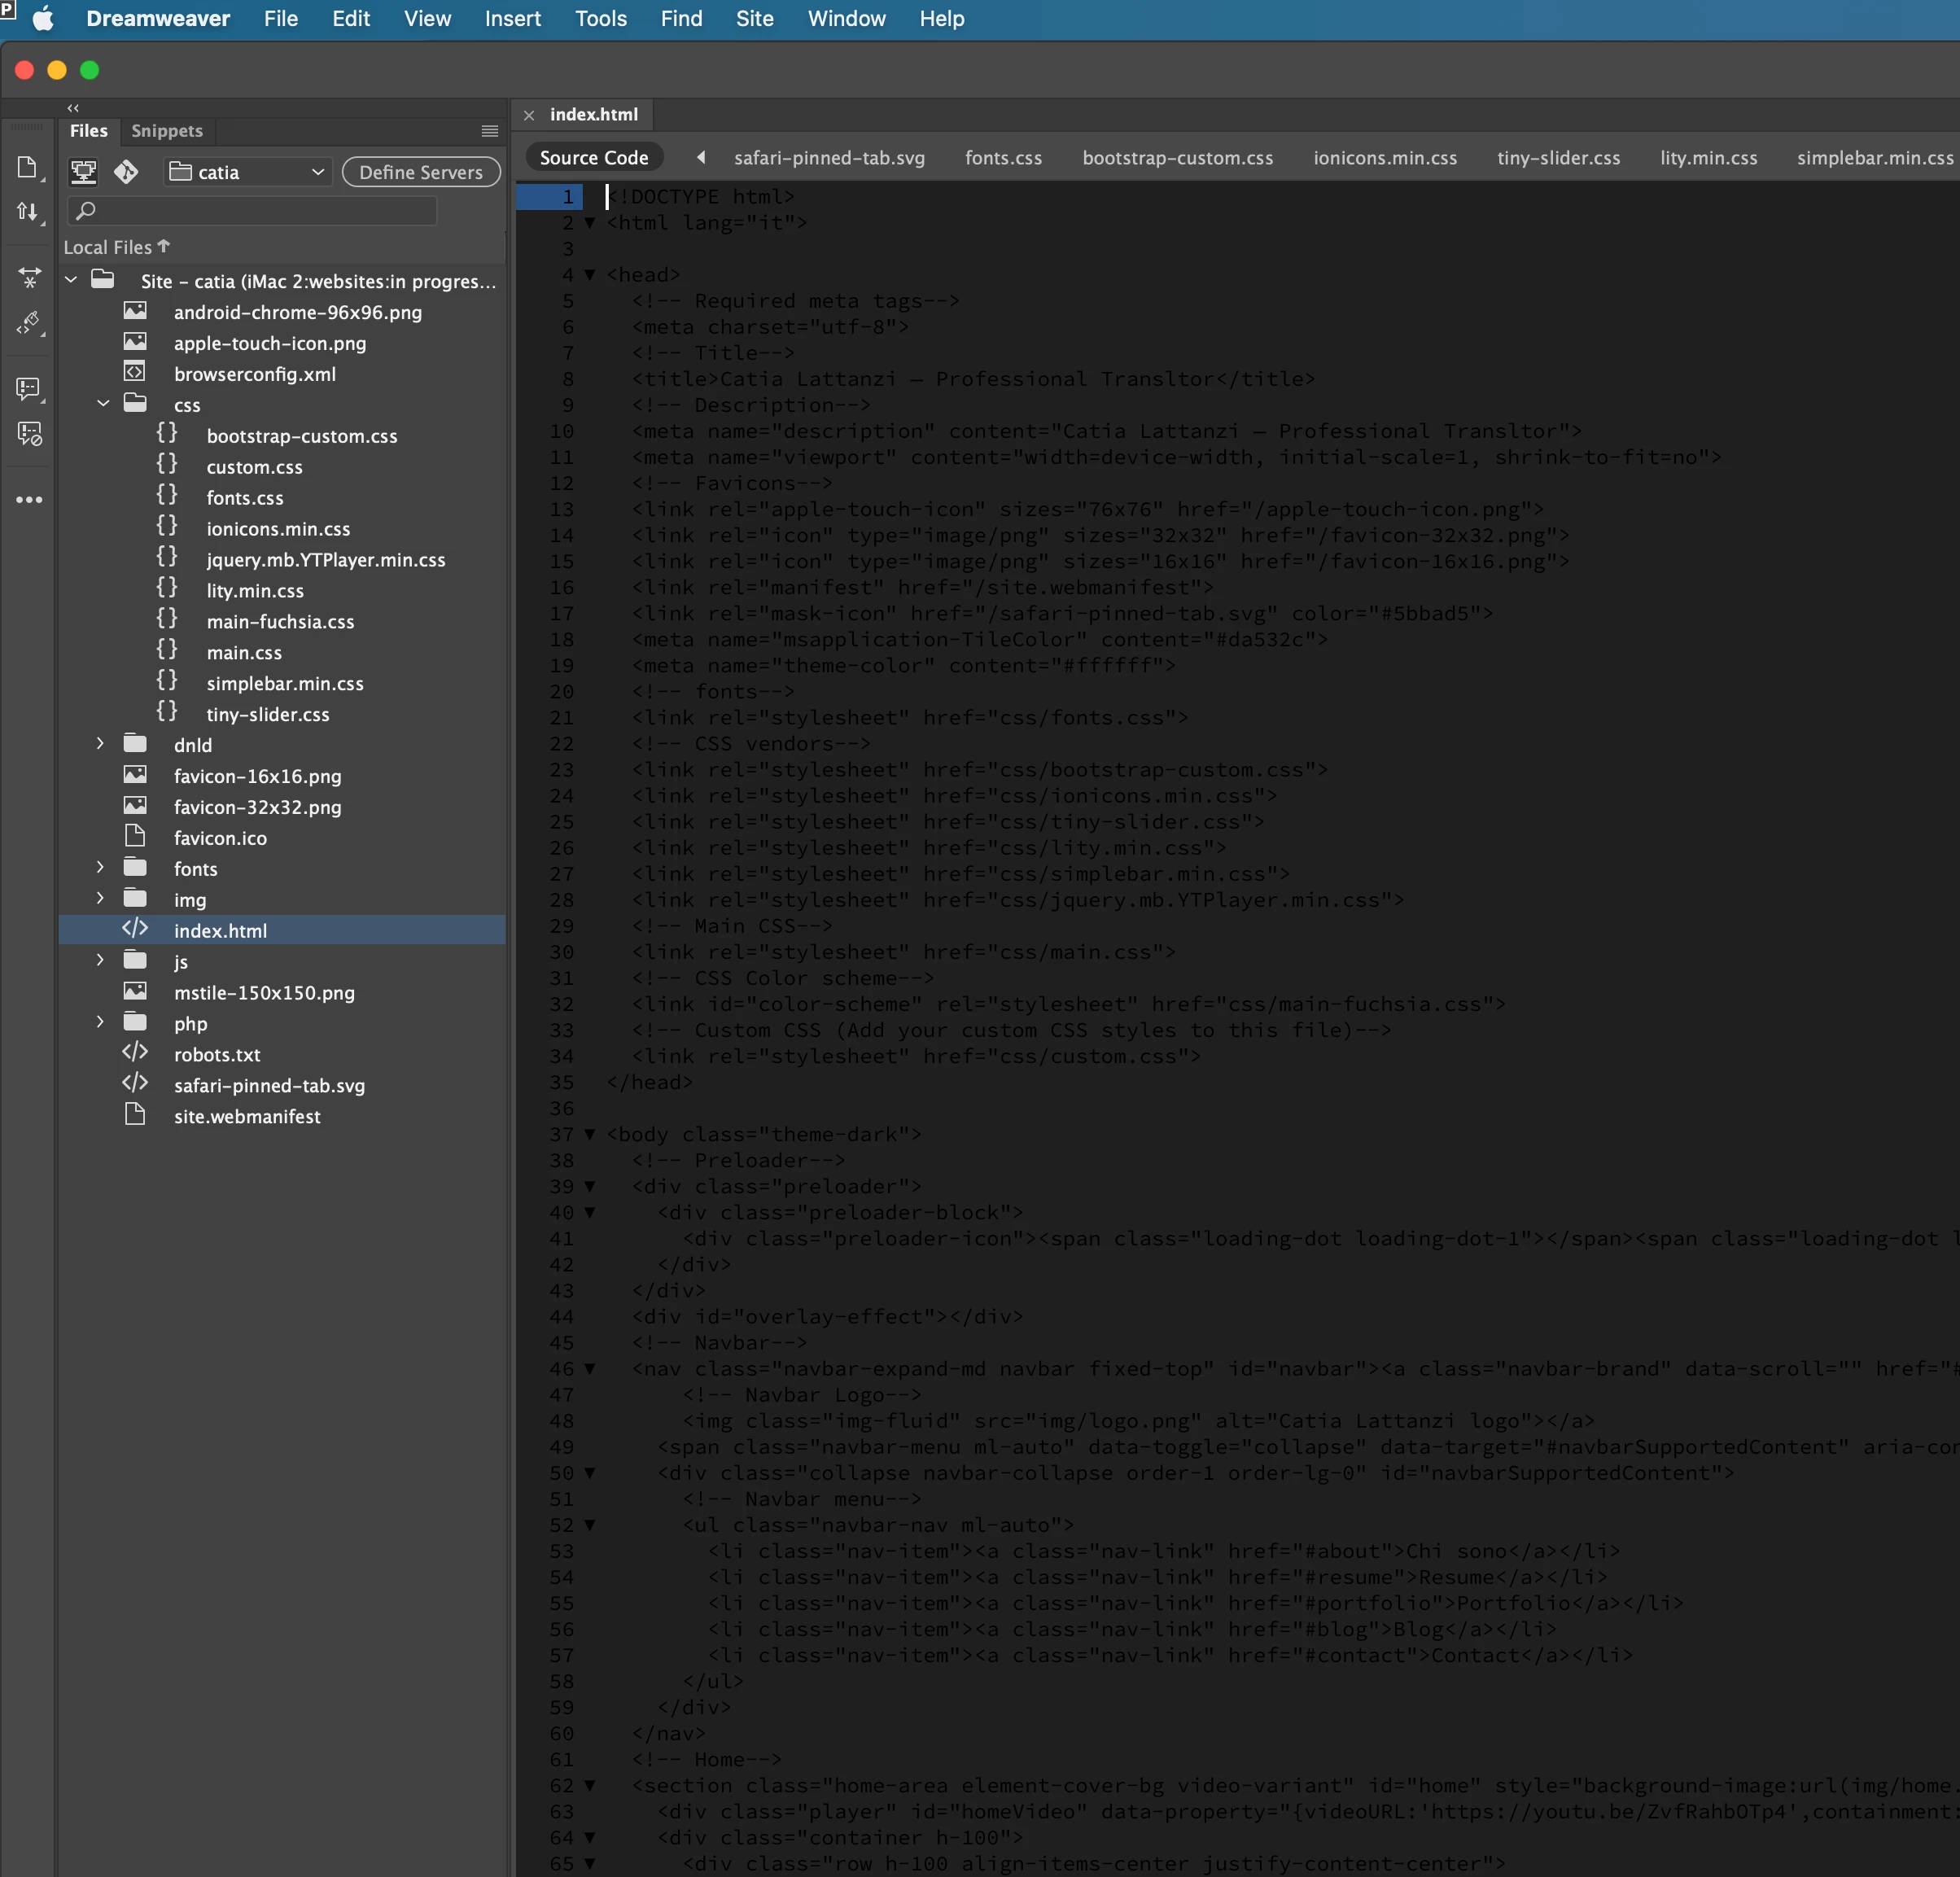Click the Apply Comment icon
Screen dimensions: 1960x1877
[x=28, y=388]
